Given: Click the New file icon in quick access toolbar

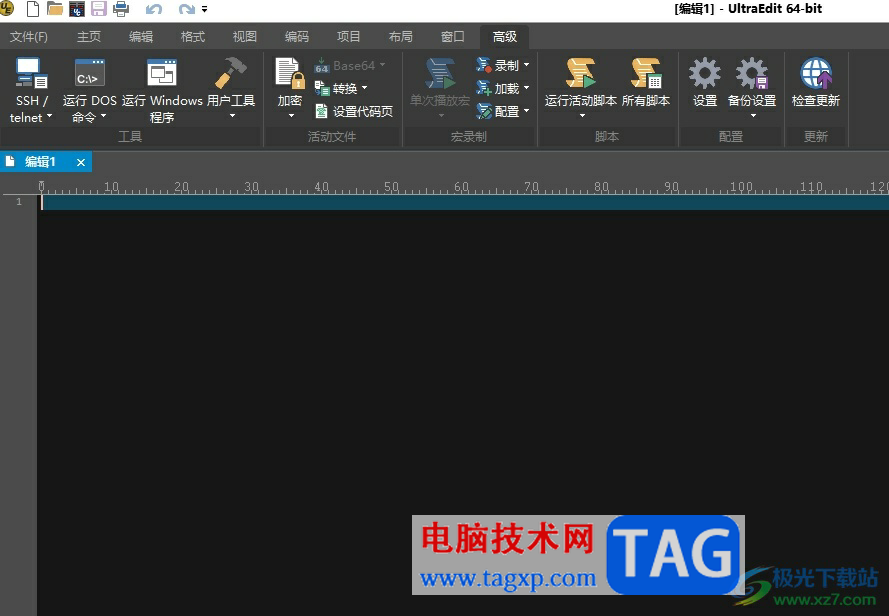Looking at the screenshot, I should click(33, 9).
